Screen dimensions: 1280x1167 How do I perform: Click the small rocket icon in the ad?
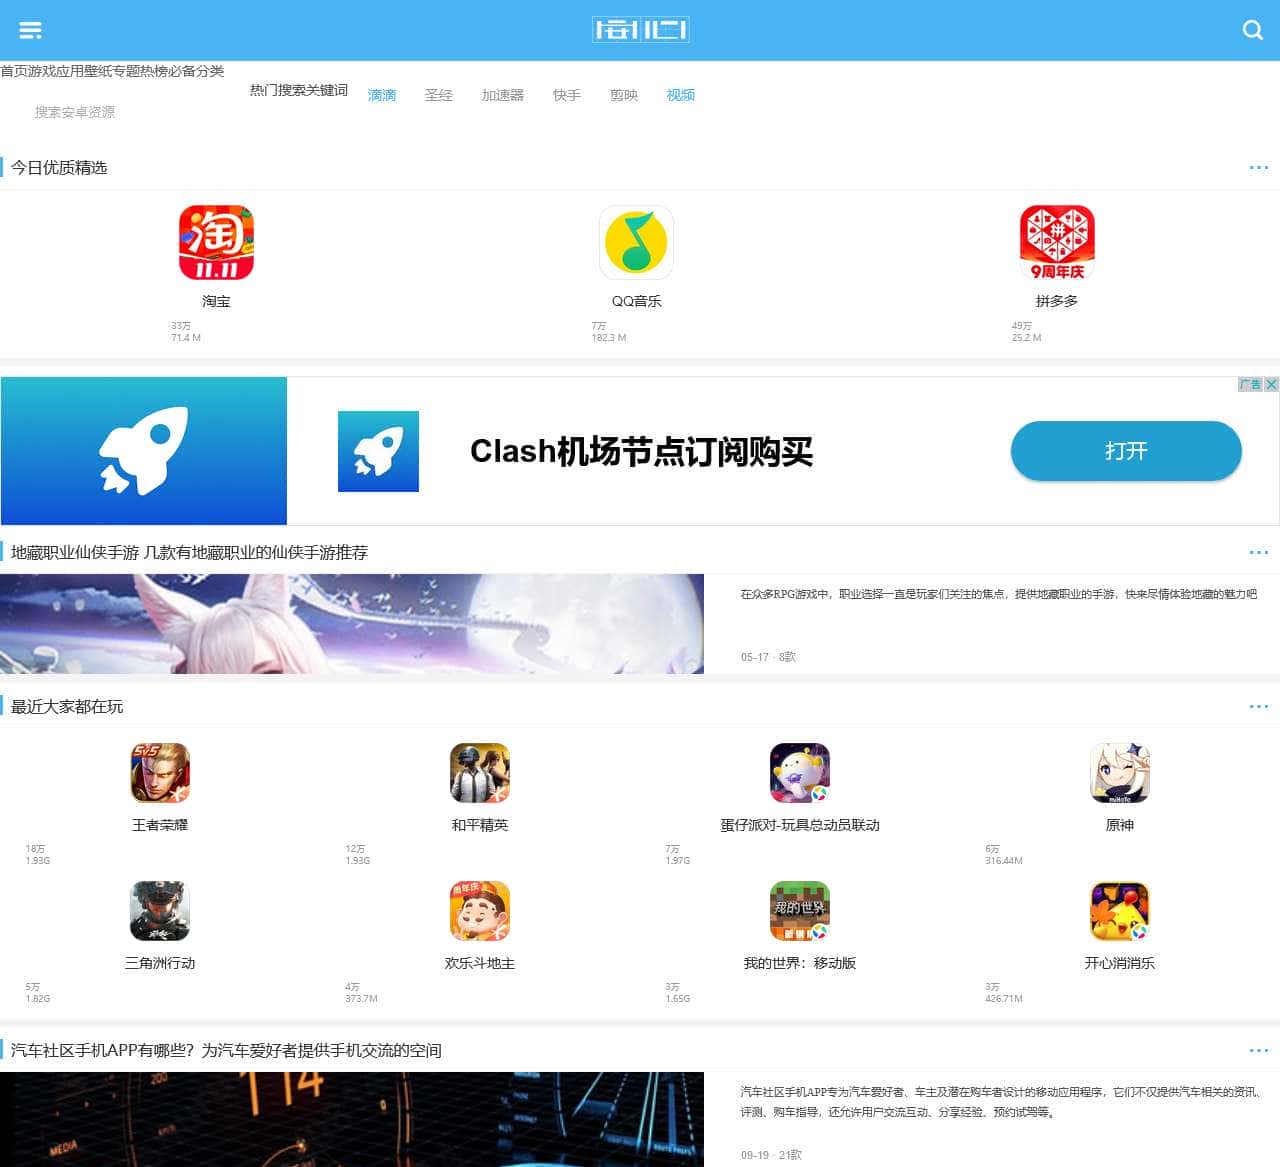(378, 451)
